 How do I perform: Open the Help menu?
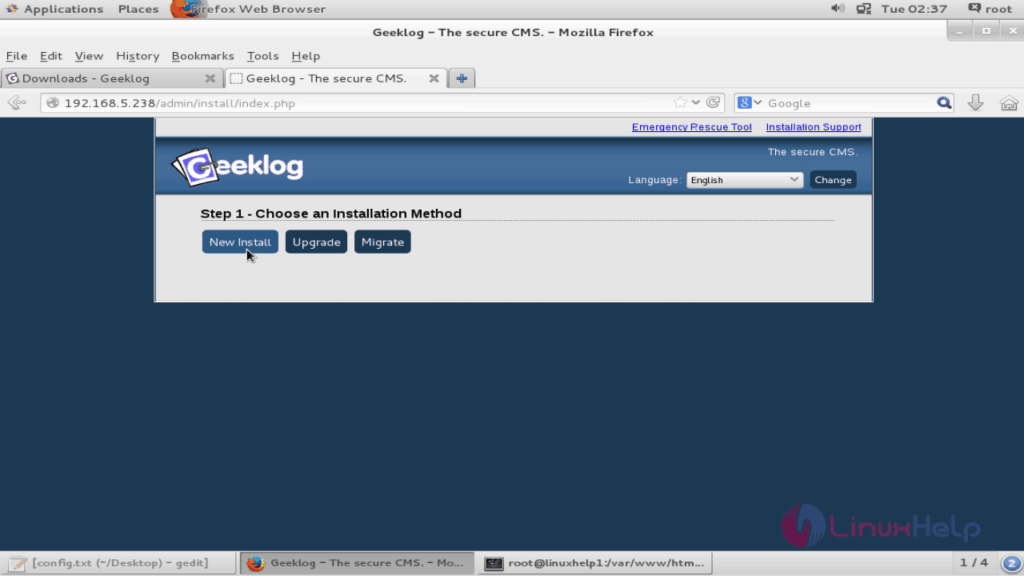pos(305,56)
